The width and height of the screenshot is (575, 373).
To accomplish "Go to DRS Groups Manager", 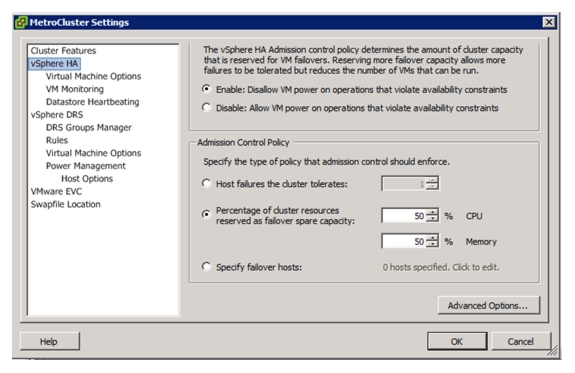I will click(x=89, y=128).
